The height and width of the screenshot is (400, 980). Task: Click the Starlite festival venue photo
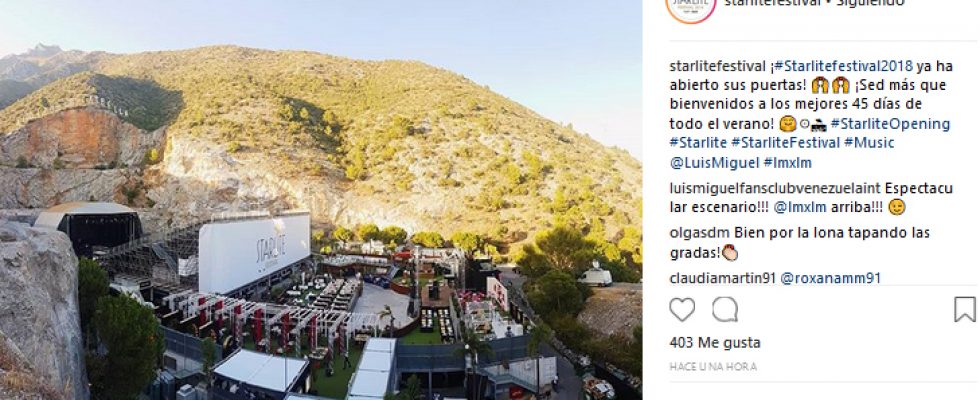tap(321, 200)
